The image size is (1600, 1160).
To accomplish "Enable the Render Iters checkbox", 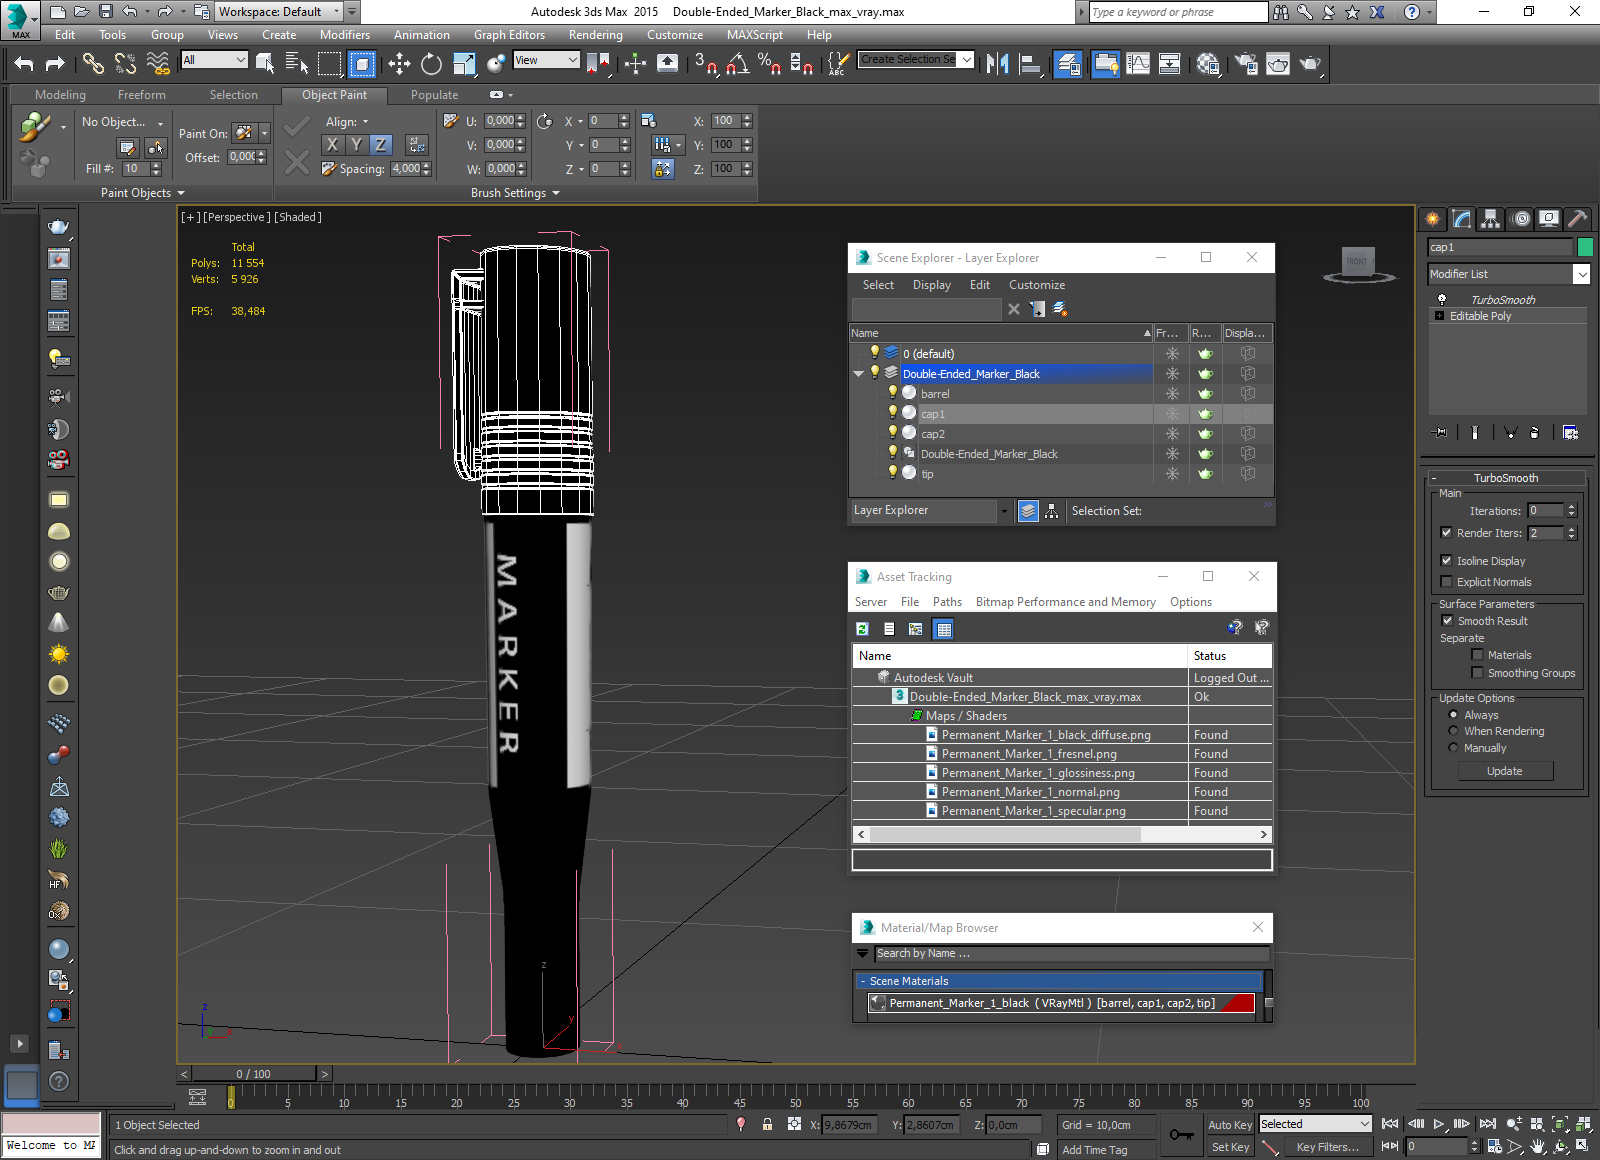I will tap(1446, 532).
